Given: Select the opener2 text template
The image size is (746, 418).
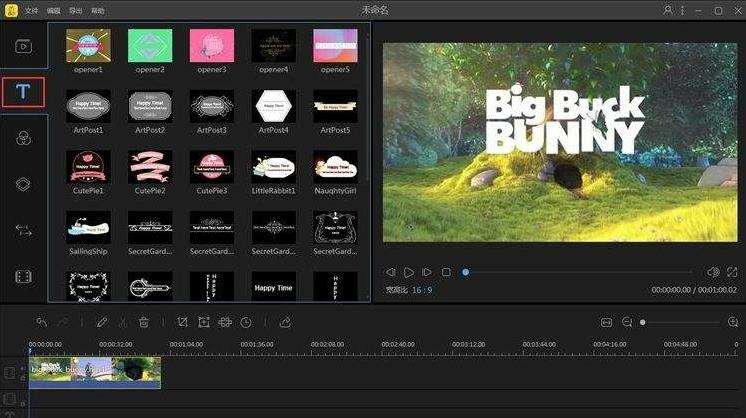Looking at the screenshot, I should pos(150,46).
